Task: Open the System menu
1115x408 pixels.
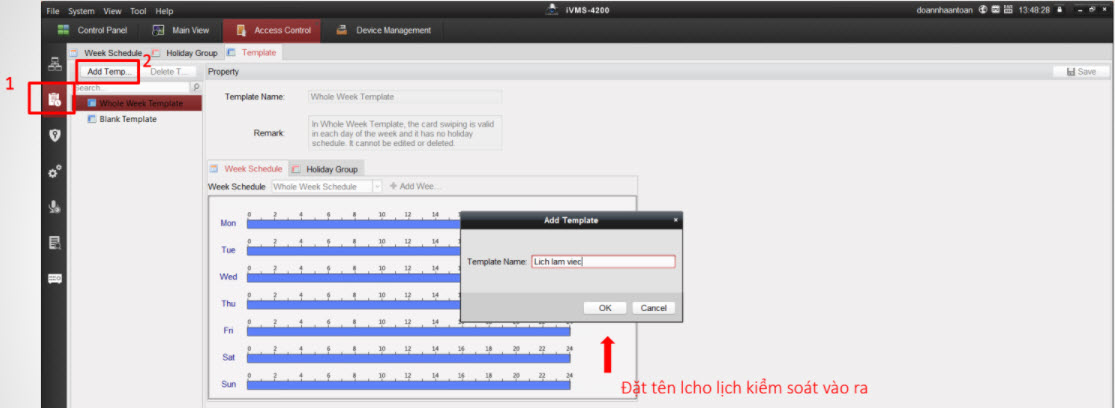Action: tap(83, 10)
